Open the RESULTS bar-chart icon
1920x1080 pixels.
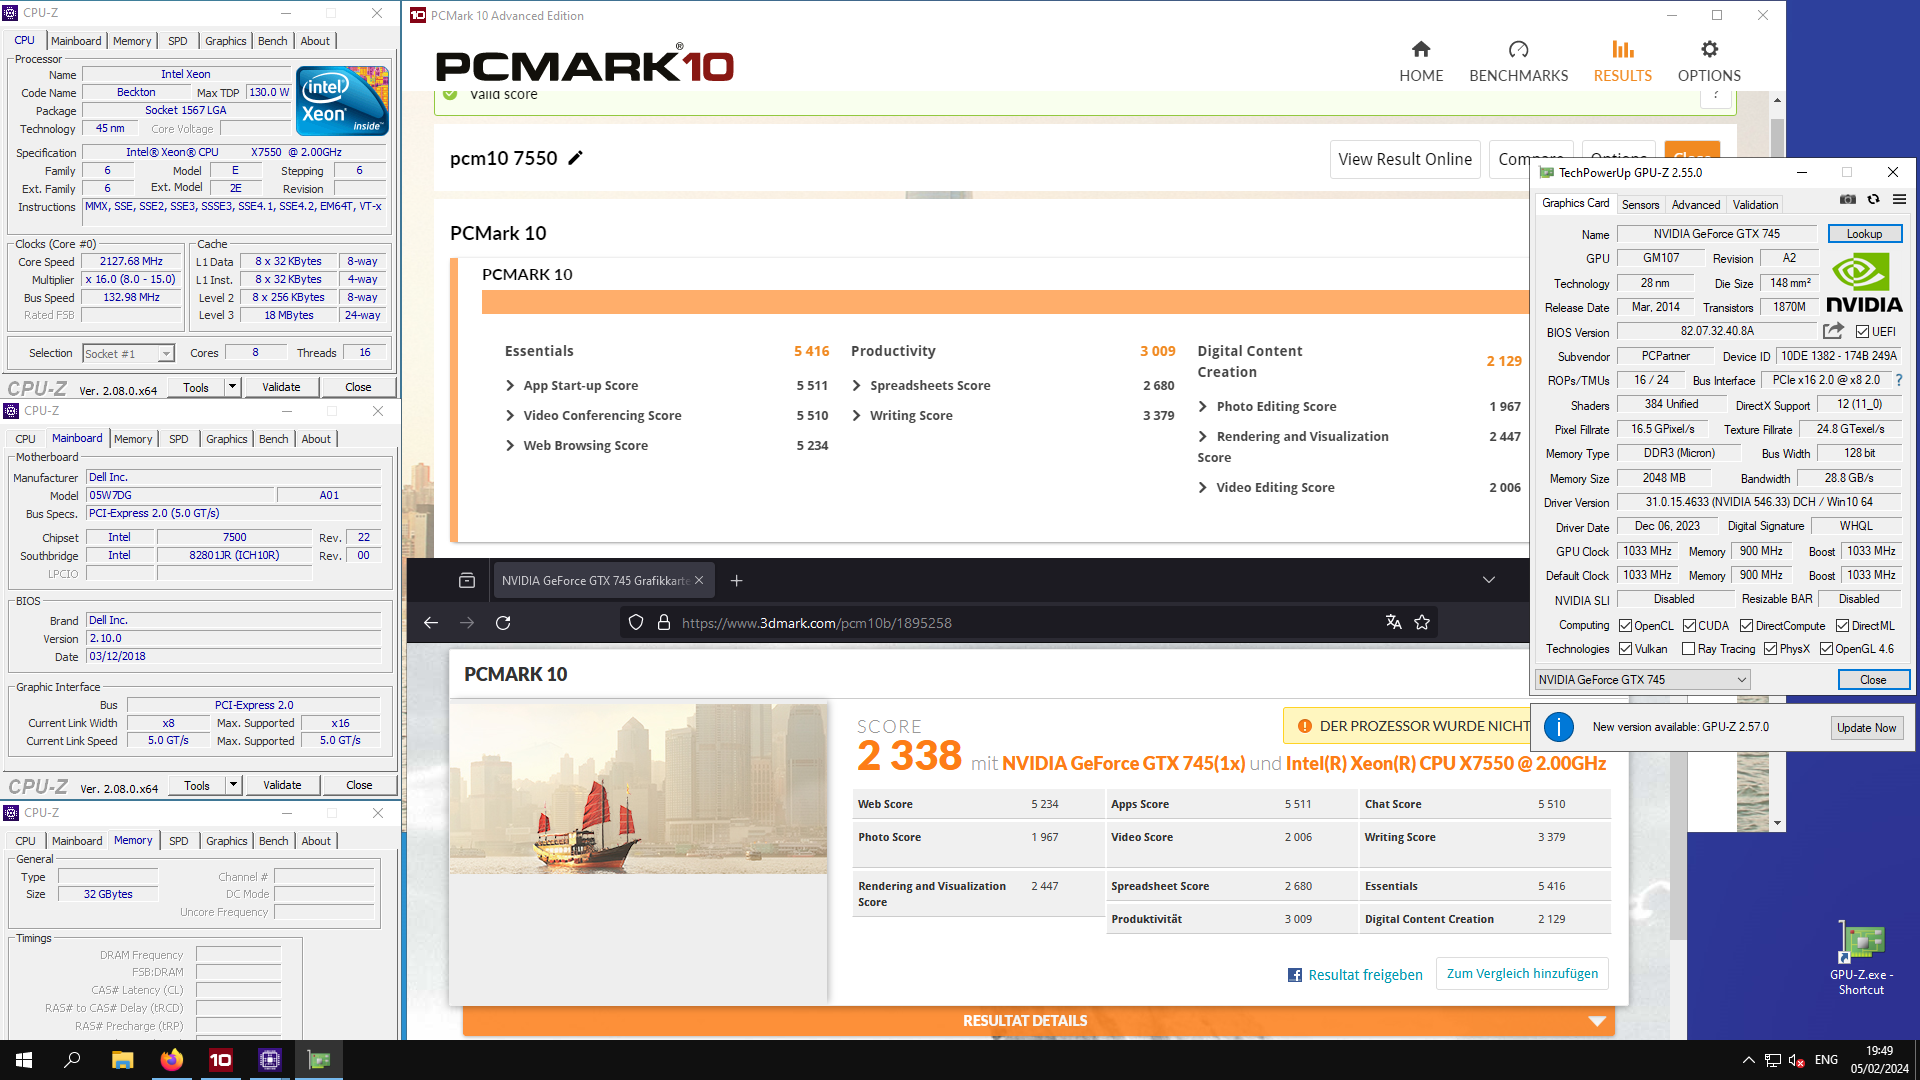coord(1622,49)
